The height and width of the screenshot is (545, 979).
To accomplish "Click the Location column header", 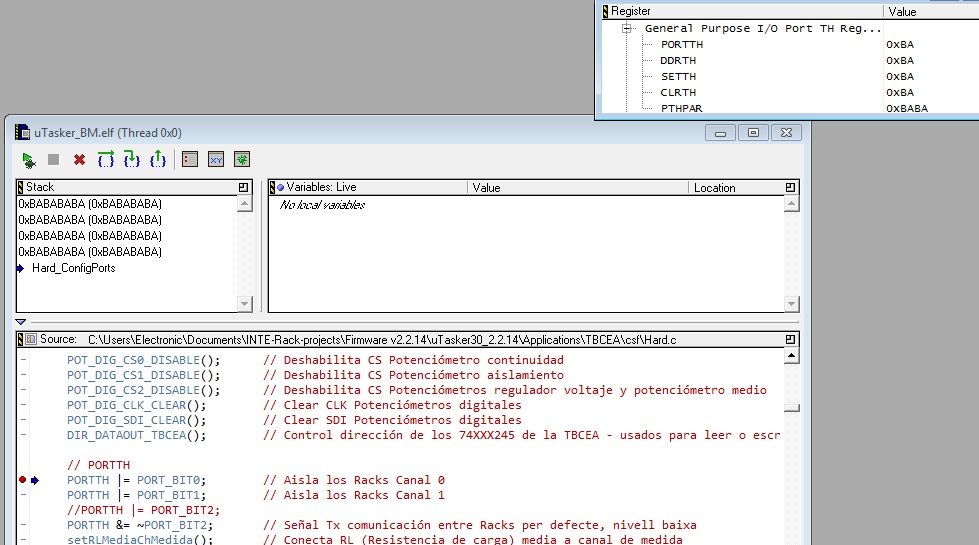I will click(735, 187).
